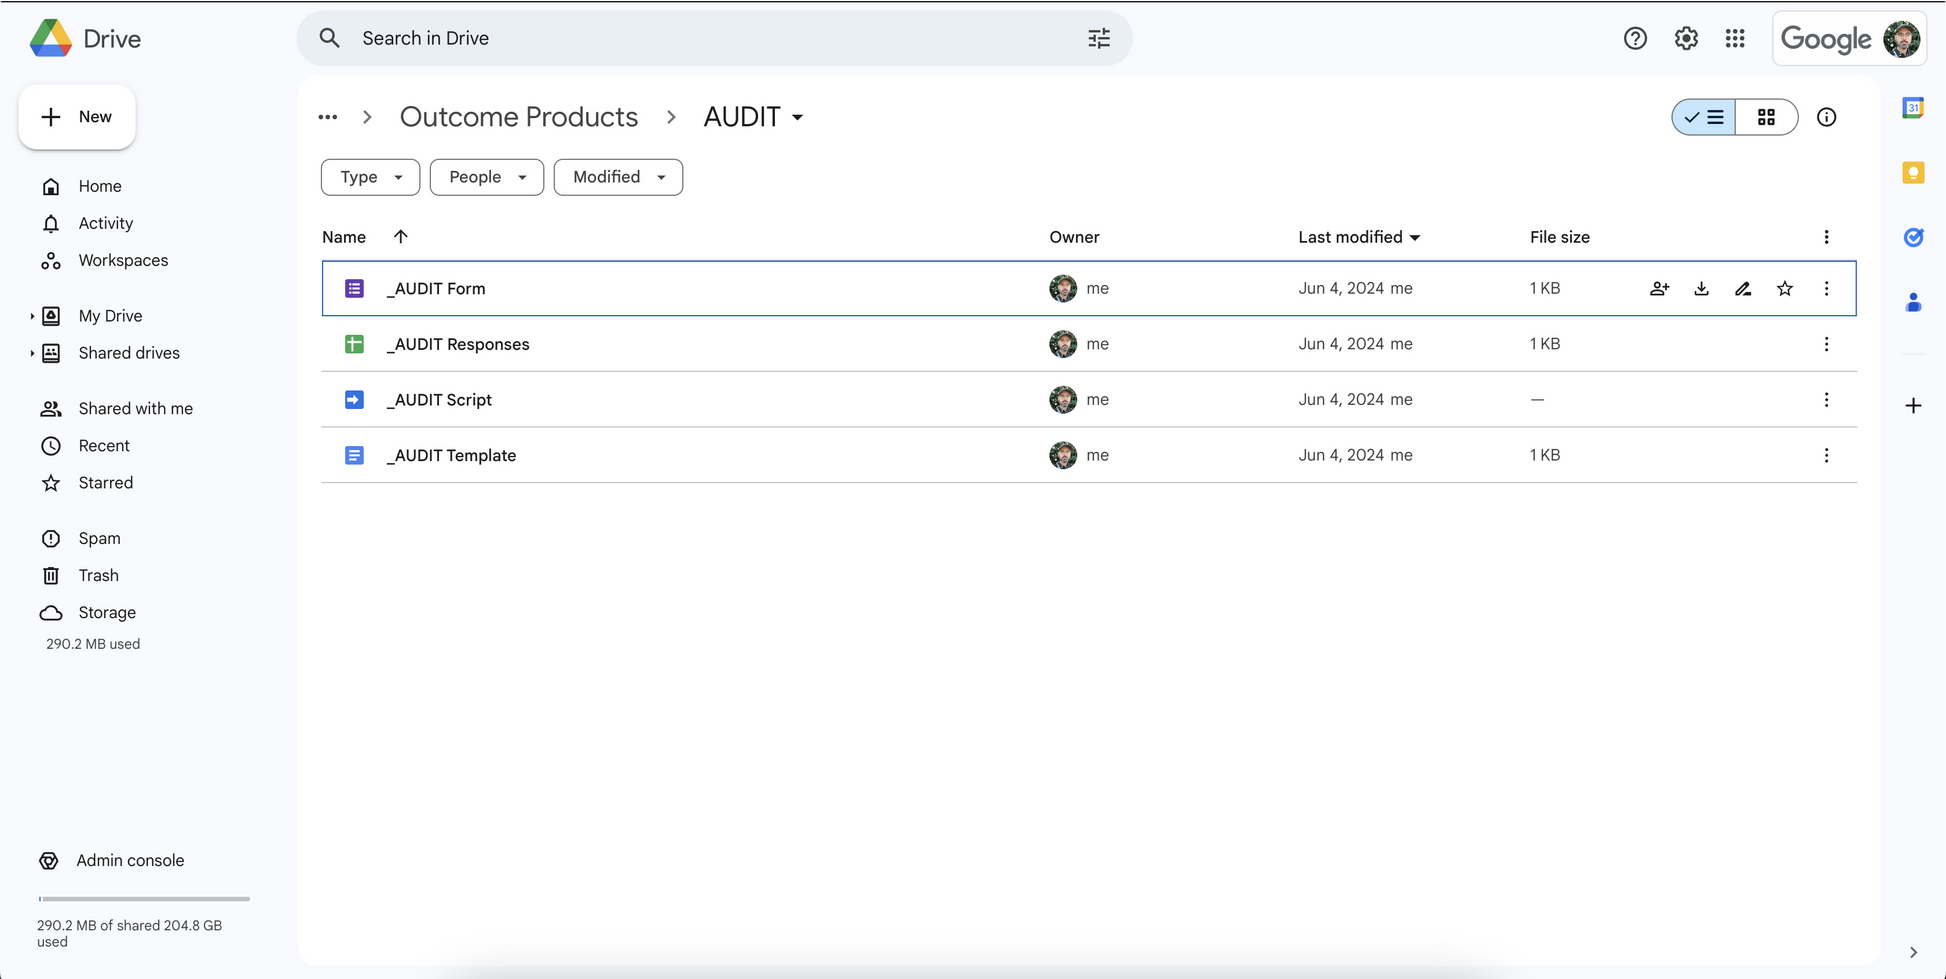
Task: Navigate to Outcome Products breadcrumb
Action: (518, 117)
